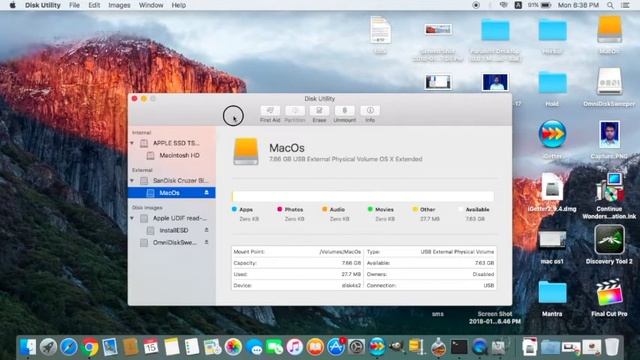Screen dimensions: 640x360
Task: Click the MacOs volume title text
Action: [287, 148]
